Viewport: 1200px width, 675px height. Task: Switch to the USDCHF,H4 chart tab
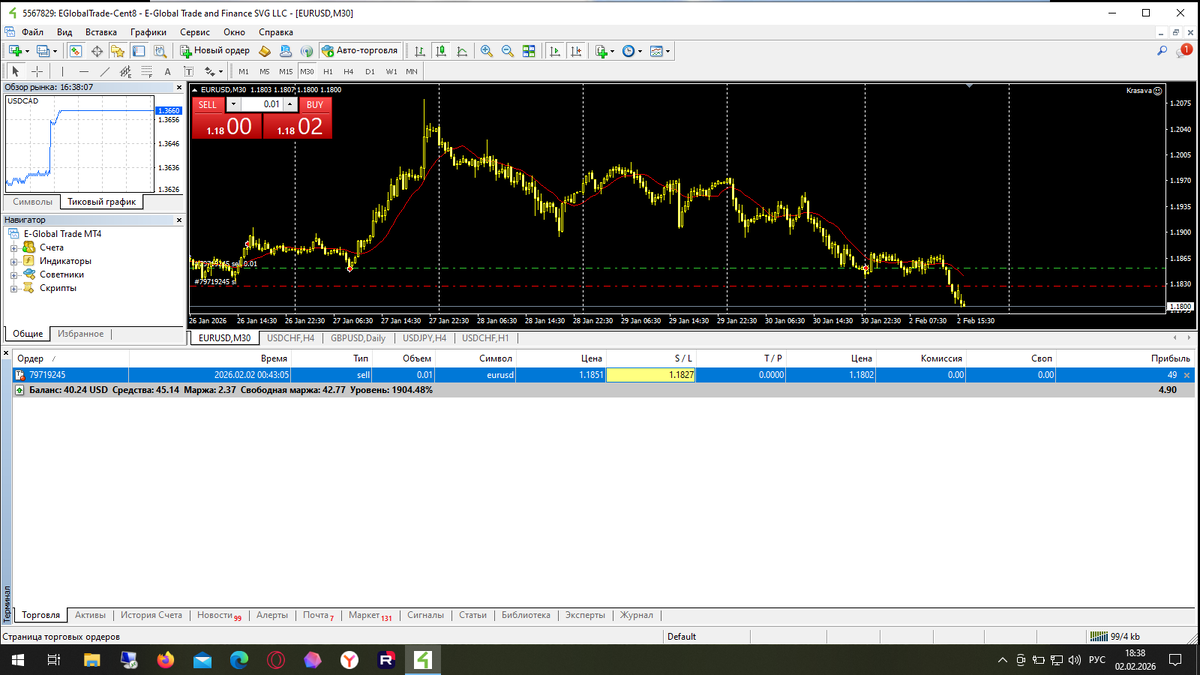(291, 338)
